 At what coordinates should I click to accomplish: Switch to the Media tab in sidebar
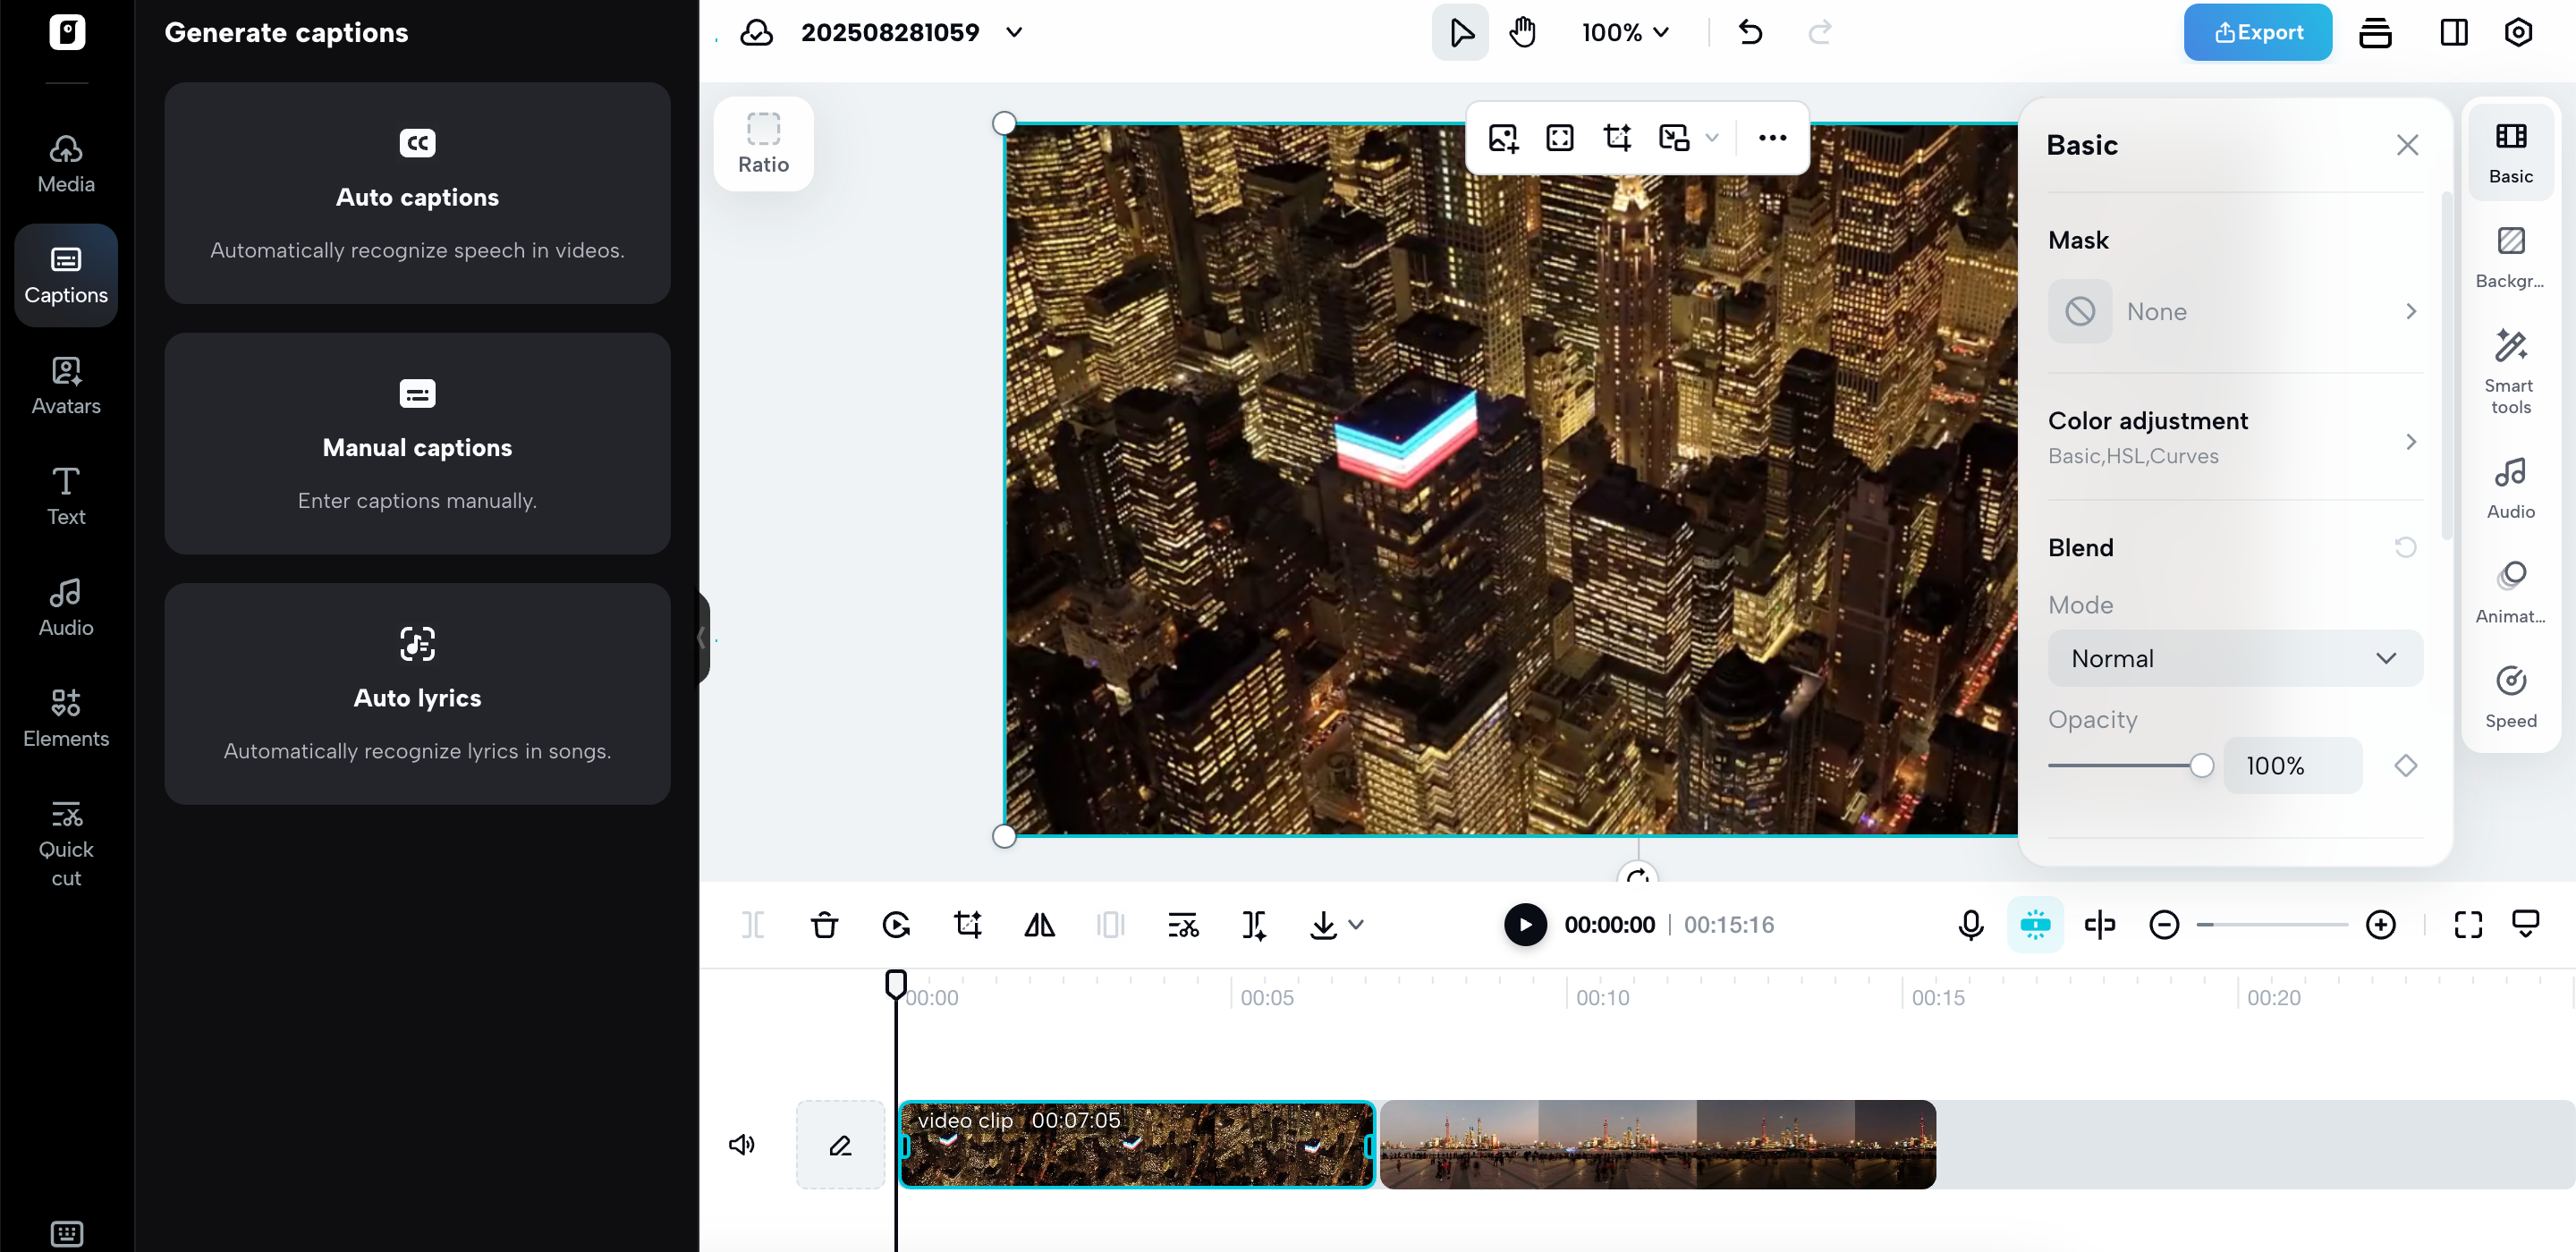coord(66,164)
